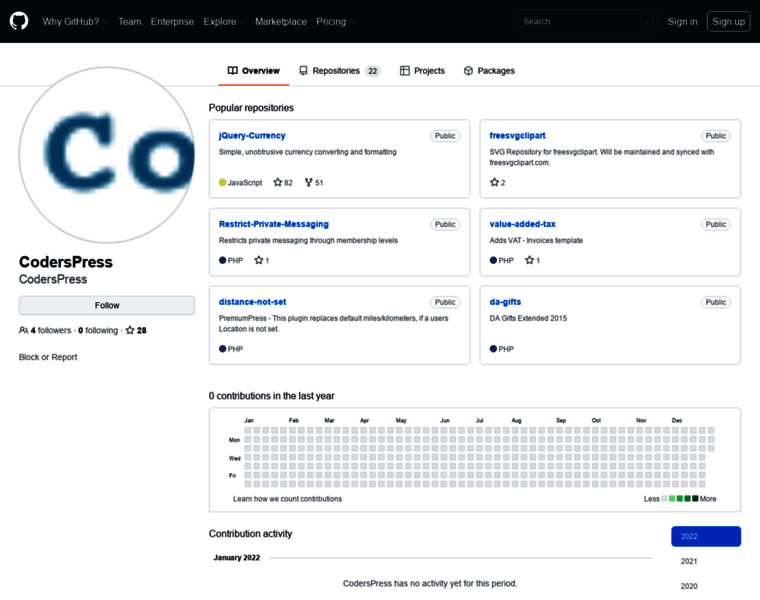Click PHP language label on distance-not-set

pos(235,349)
